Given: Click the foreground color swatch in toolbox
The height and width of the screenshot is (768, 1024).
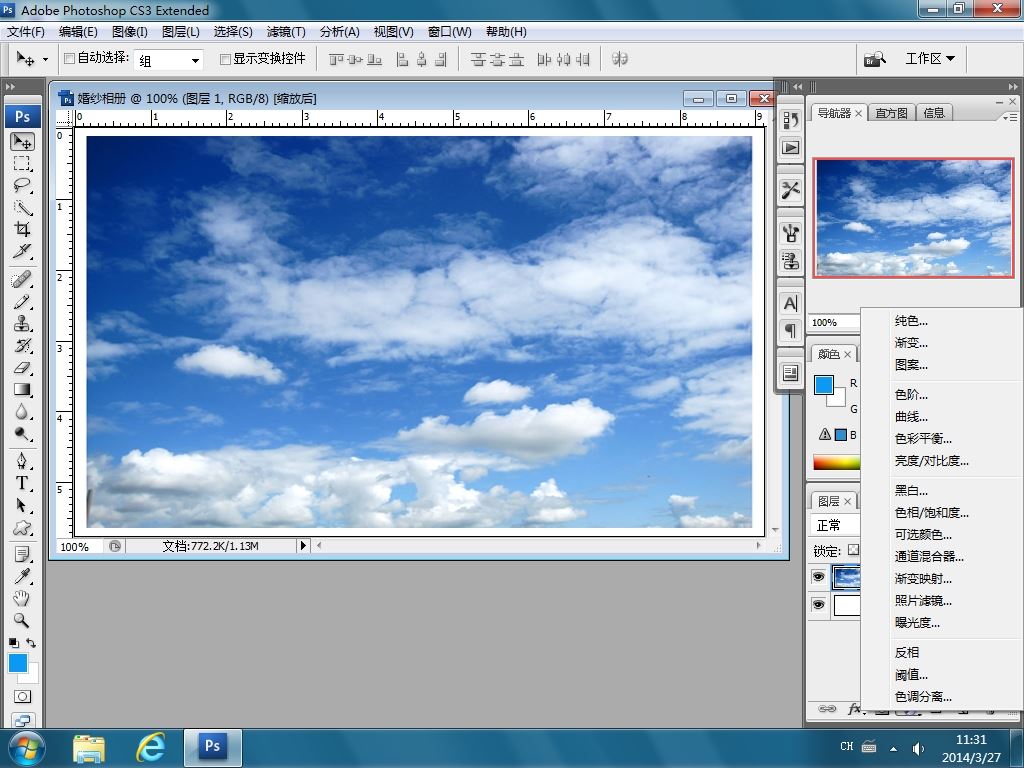Looking at the screenshot, I should tap(18, 663).
